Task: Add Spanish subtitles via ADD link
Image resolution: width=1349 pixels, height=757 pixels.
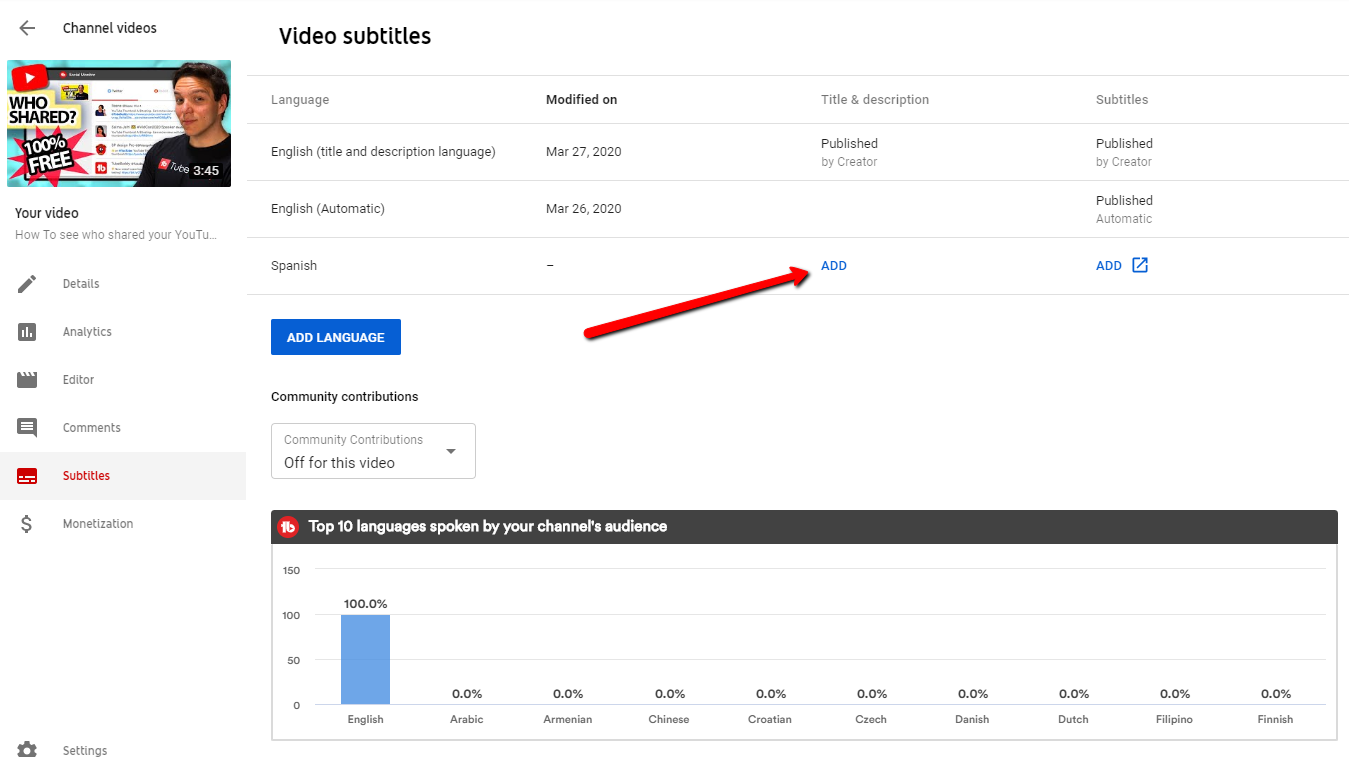Action: tap(1108, 266)
